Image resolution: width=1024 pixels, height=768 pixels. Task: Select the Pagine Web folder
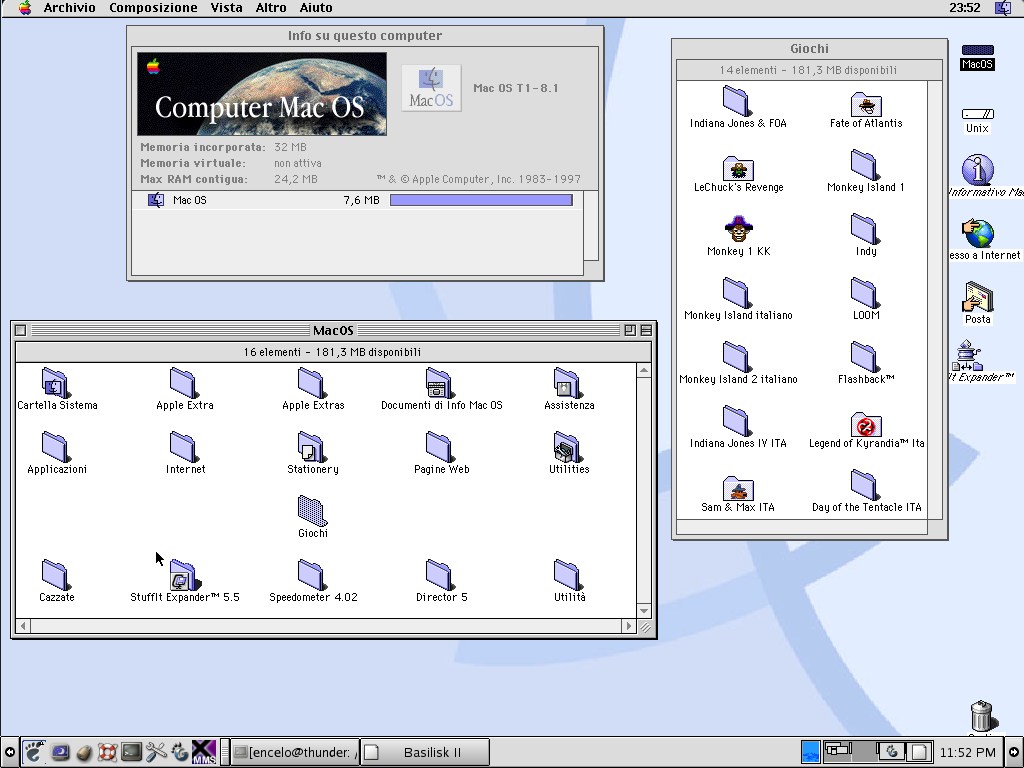pos(441,454)
